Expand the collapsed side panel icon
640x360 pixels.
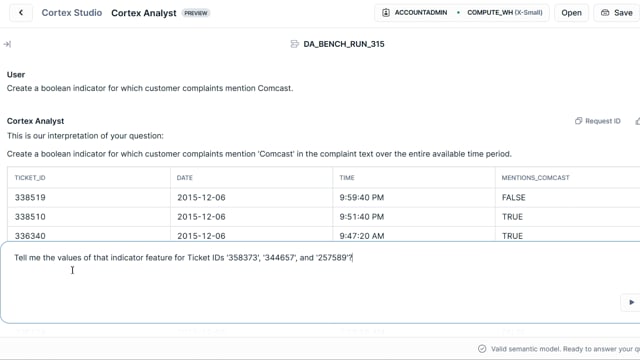tap(7, 44)
